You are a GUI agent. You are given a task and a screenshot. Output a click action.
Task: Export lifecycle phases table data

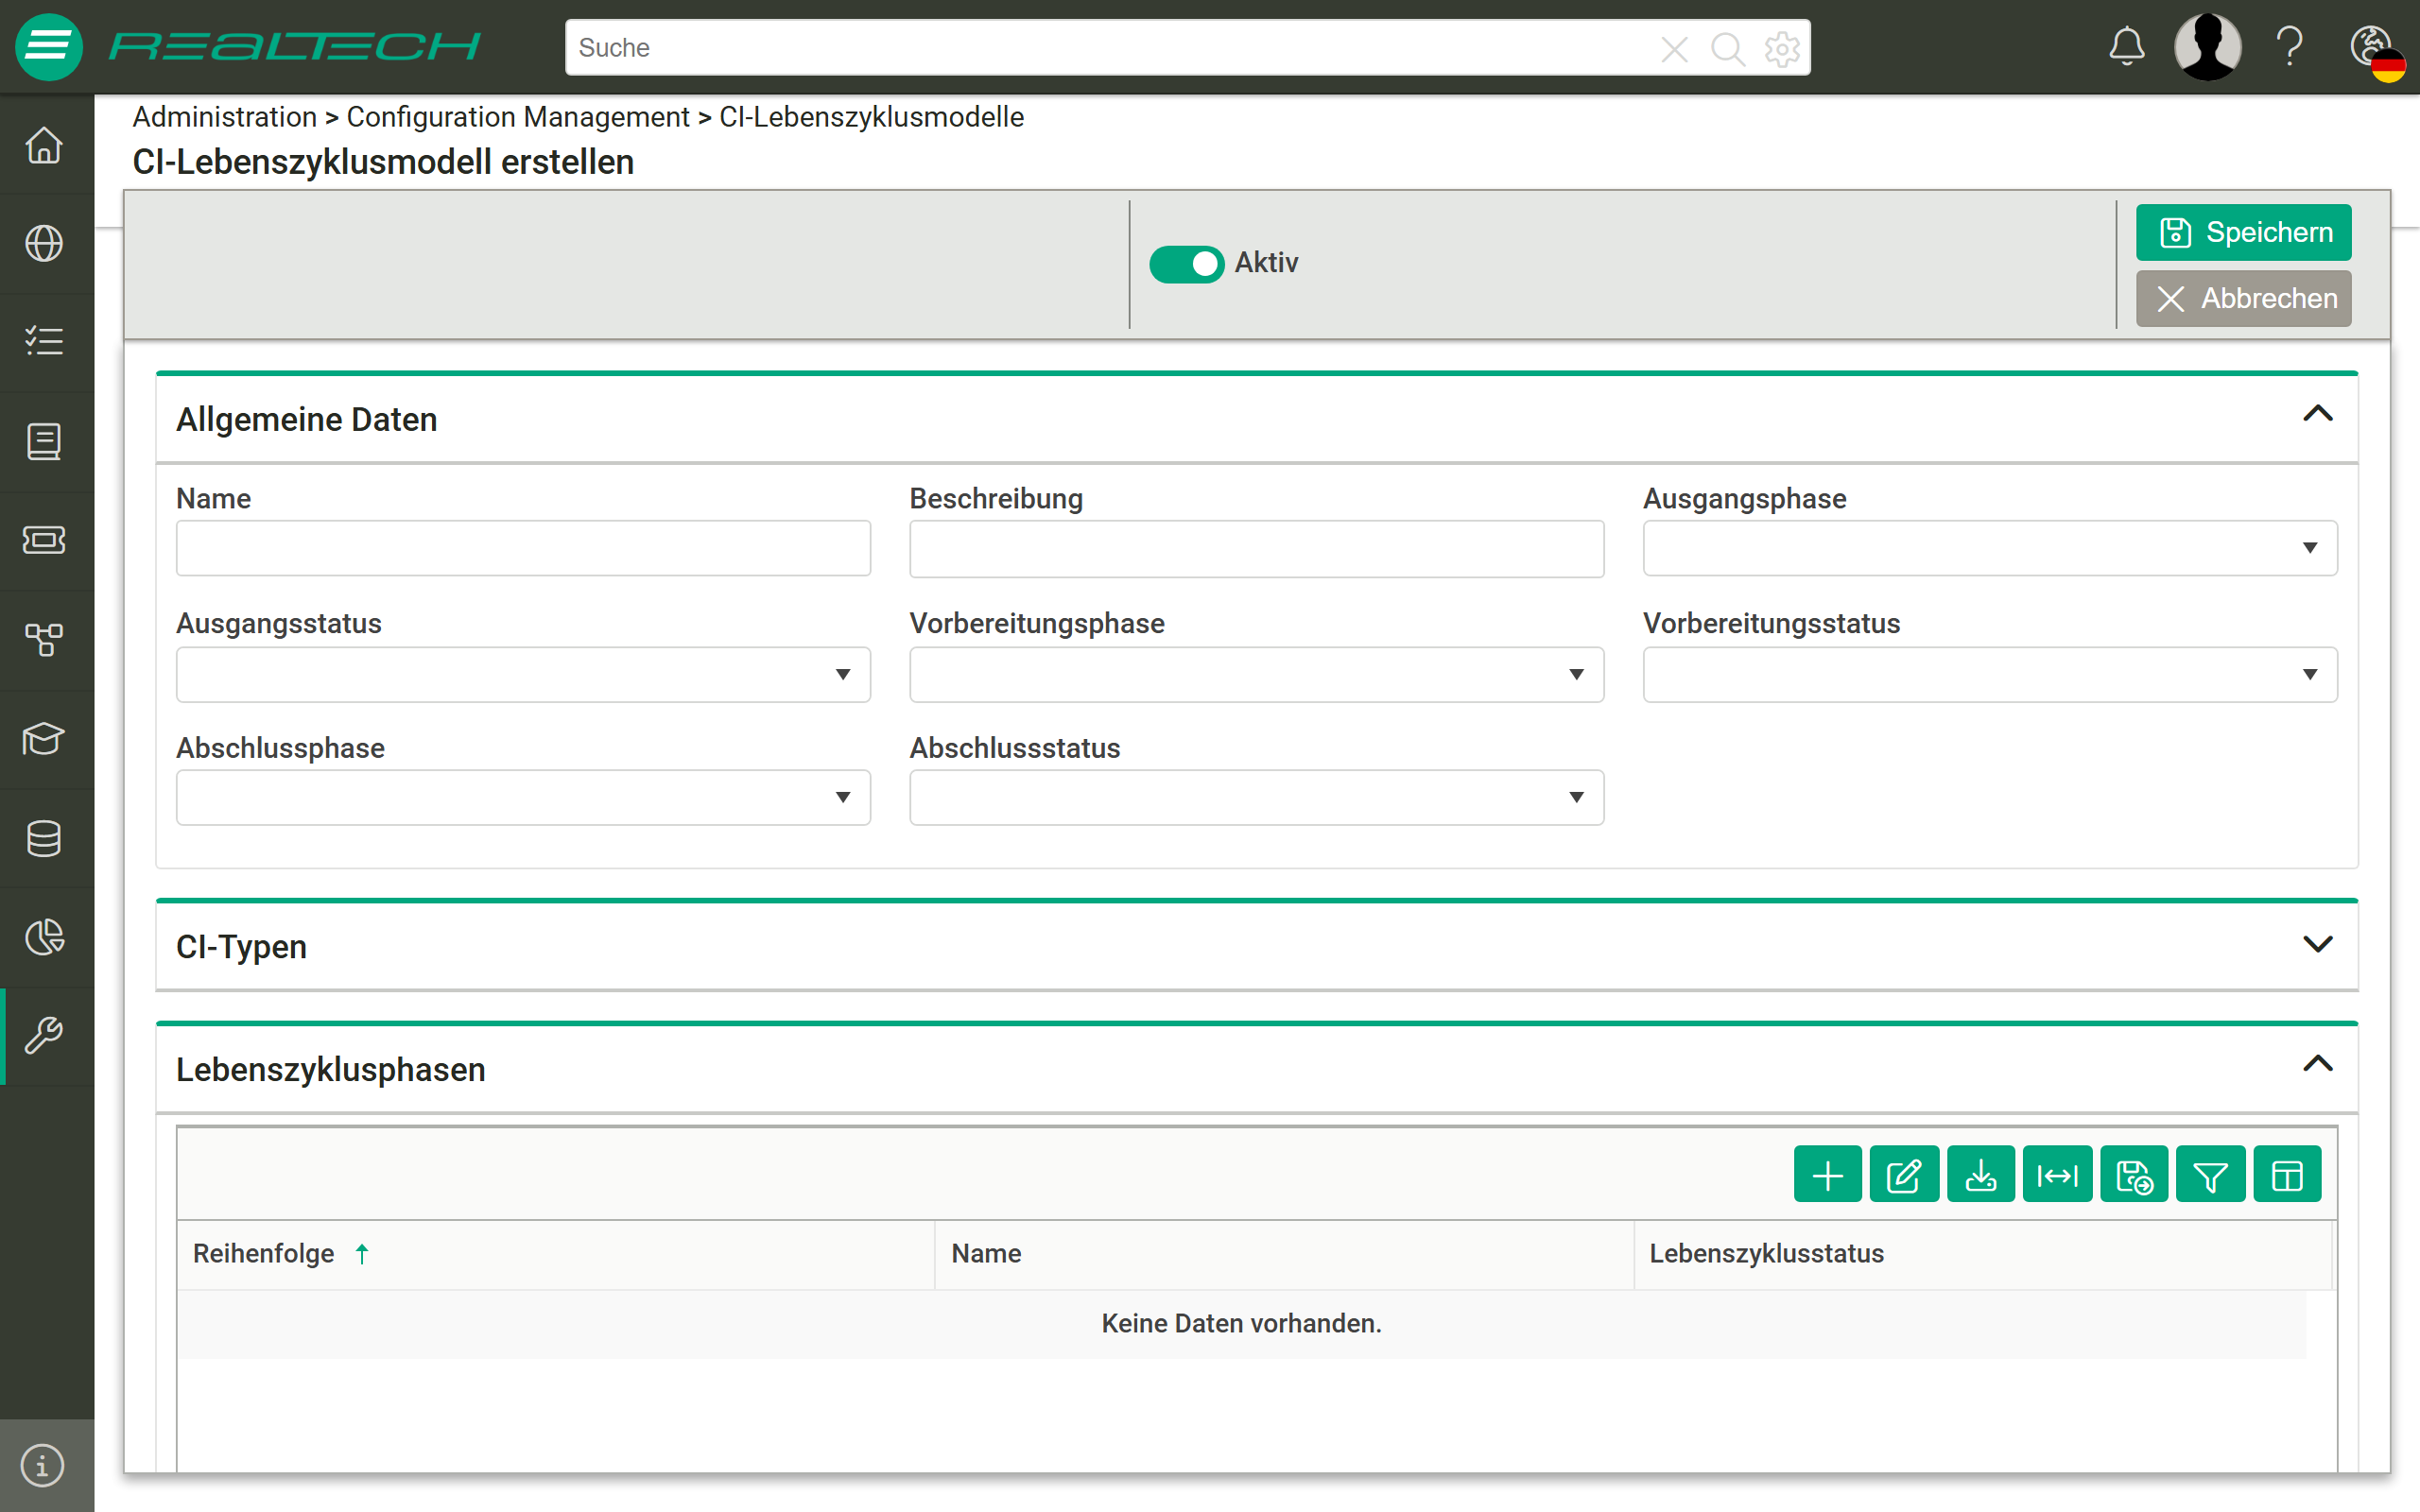(1981, 1175)
